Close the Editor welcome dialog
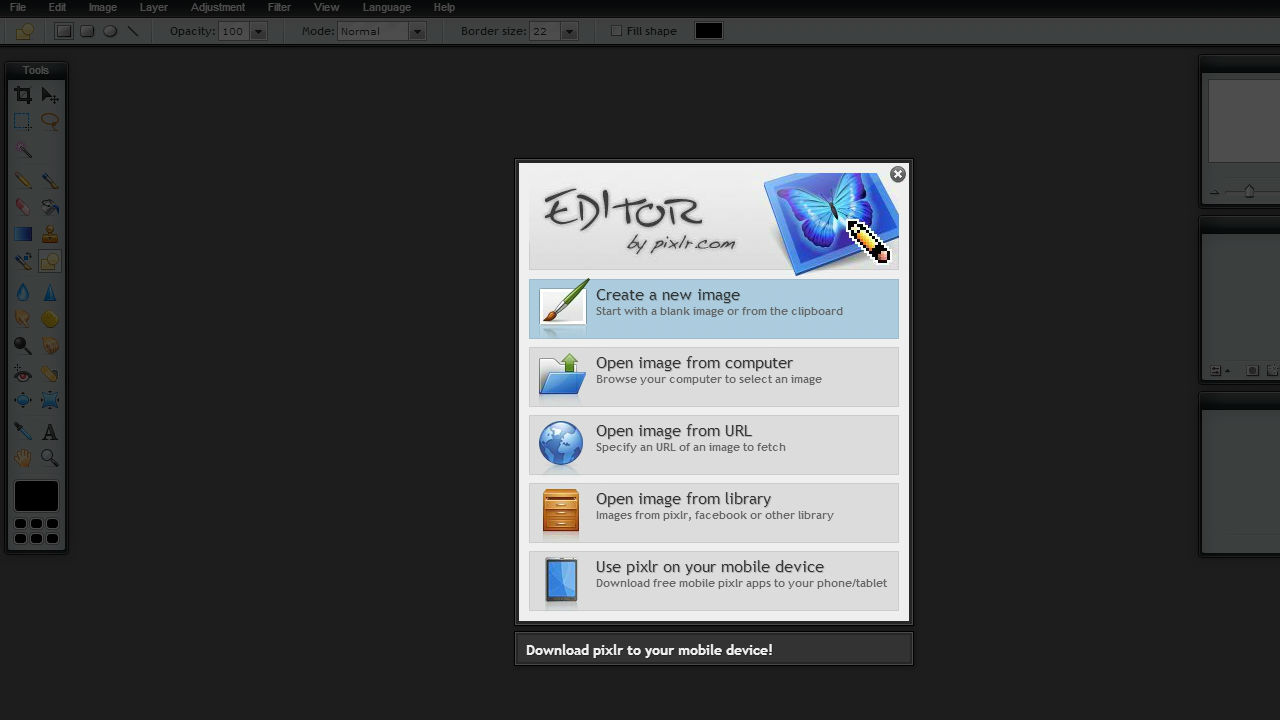Viewport: 1280px width, 720px height. [x=898, y=174]
